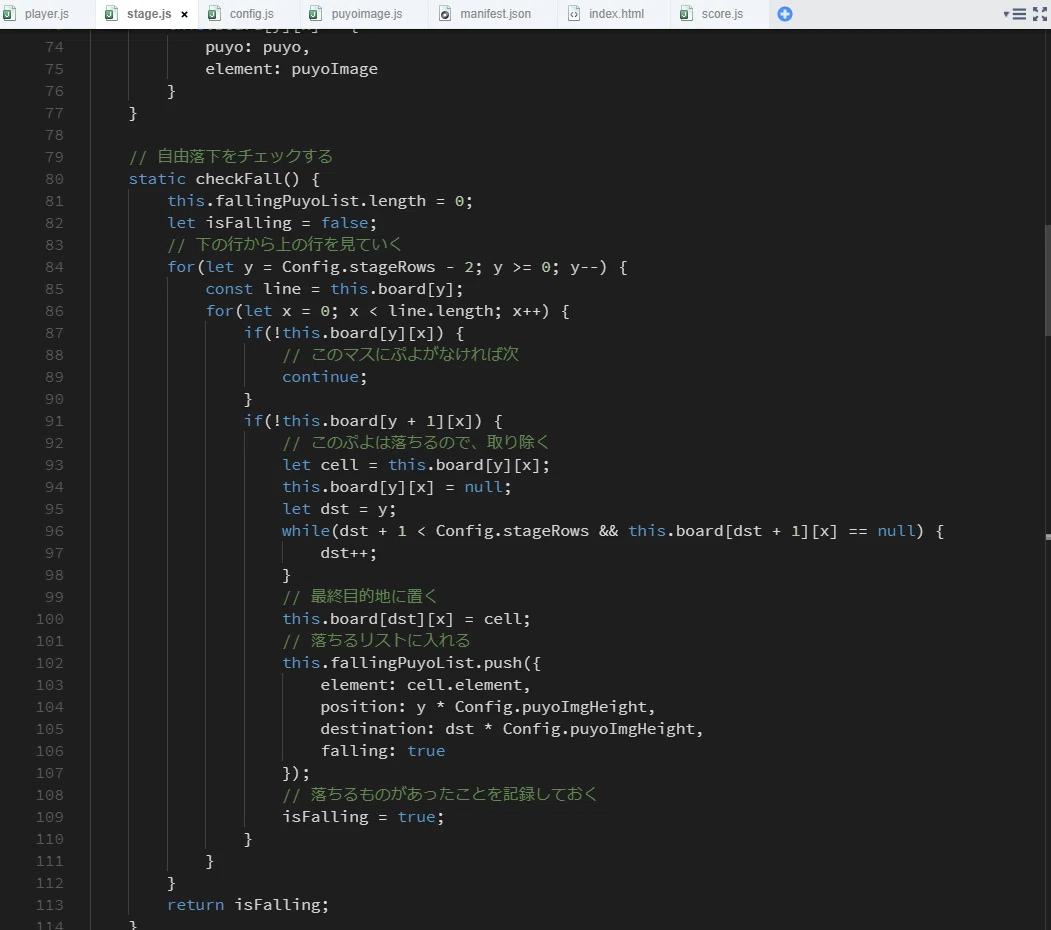Click 'isFalling = true;' on line 109
1051x930 pixels.
(x=363, y=817)
